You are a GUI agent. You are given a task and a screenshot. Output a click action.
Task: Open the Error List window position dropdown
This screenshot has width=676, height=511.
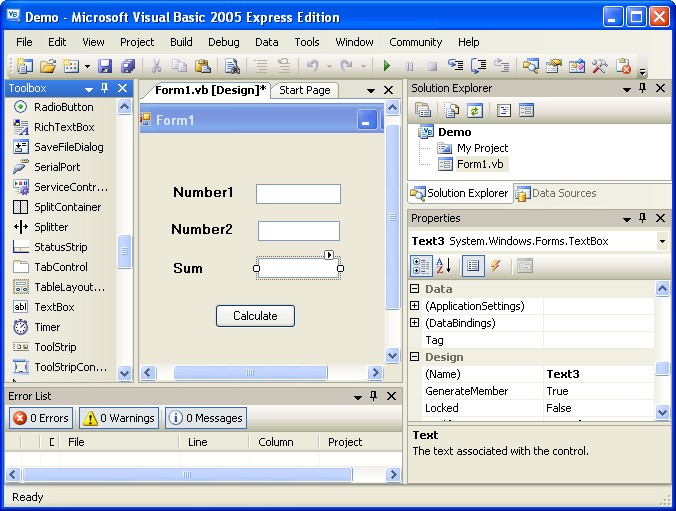point(357,397)
